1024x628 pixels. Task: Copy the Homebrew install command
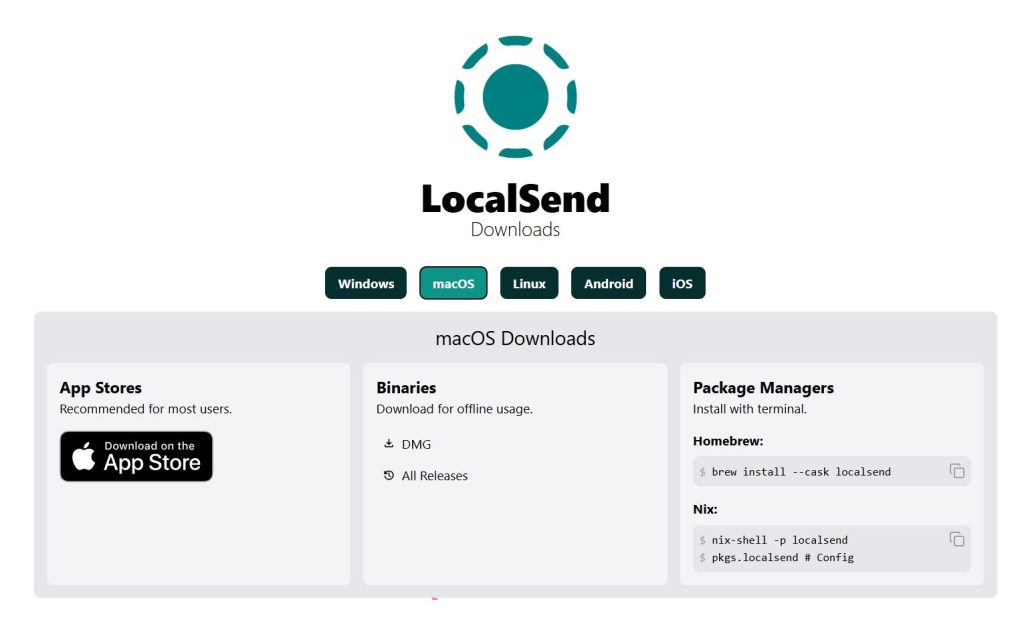click(956, 471)
